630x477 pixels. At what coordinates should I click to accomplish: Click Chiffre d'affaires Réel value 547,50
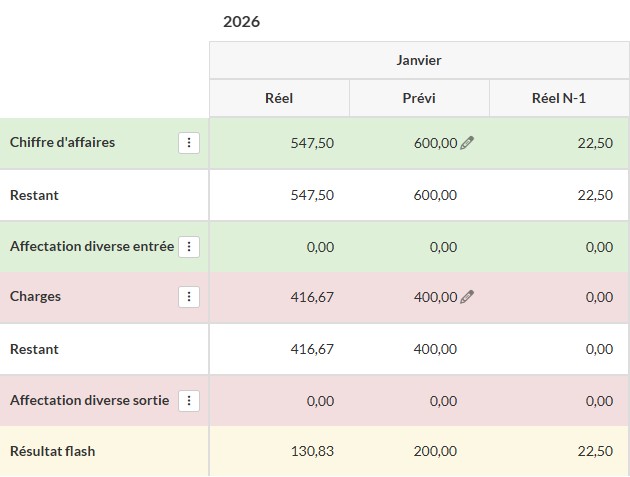pyautogui.click(x=312, y=143)
